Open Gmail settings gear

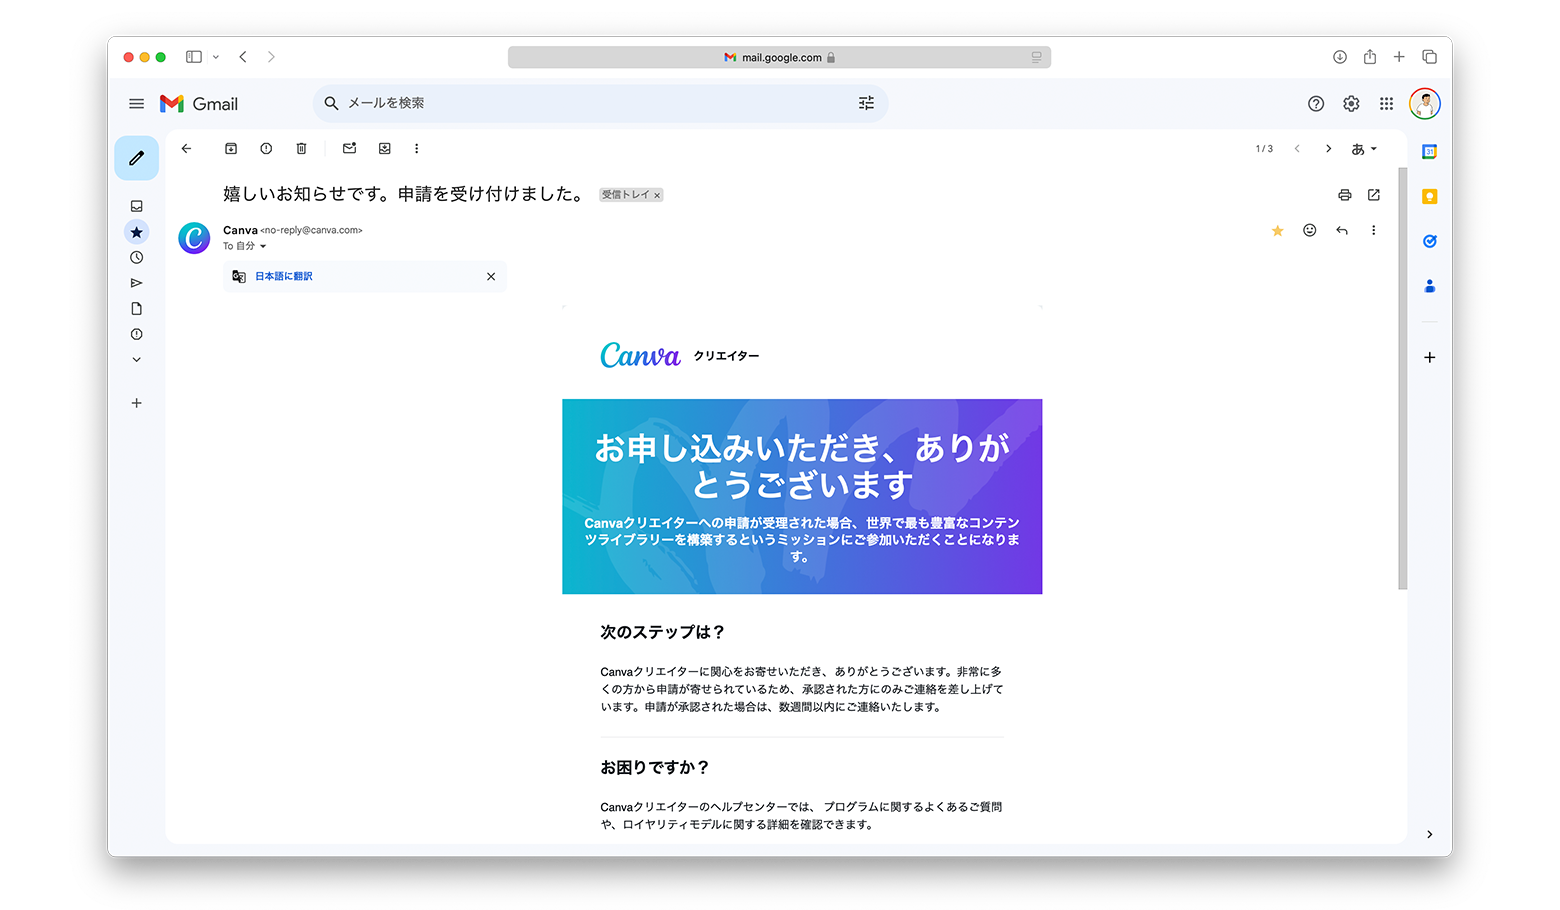click(x=1351, y=104)
